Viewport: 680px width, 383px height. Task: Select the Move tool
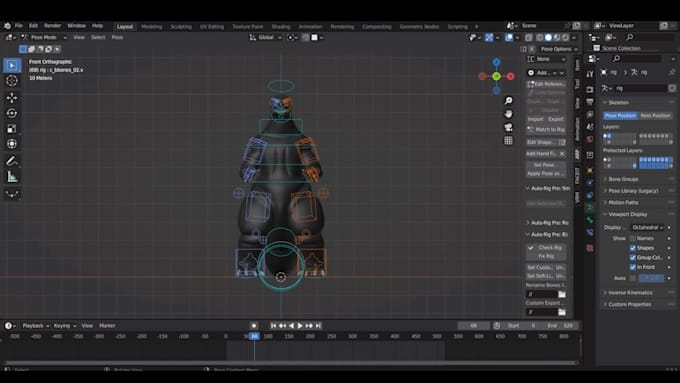coord(12,97)
